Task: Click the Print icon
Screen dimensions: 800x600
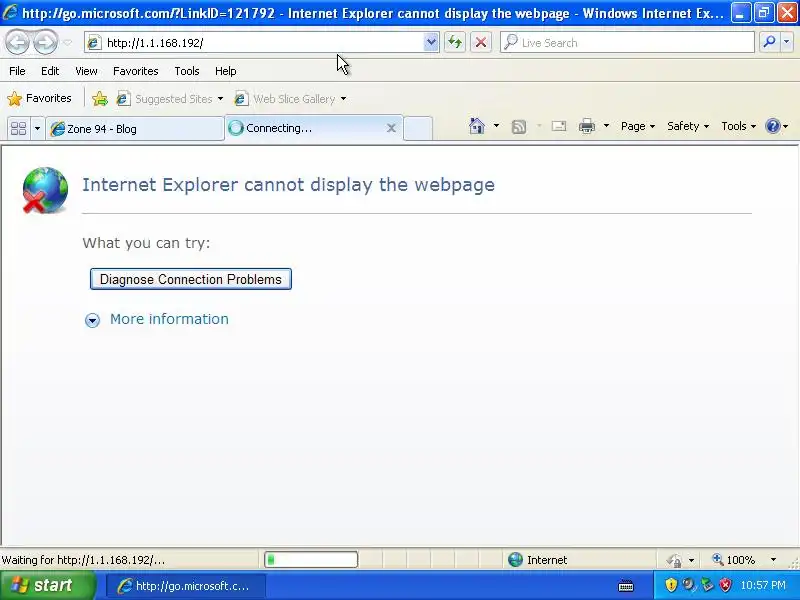Action: click(587, 126)
